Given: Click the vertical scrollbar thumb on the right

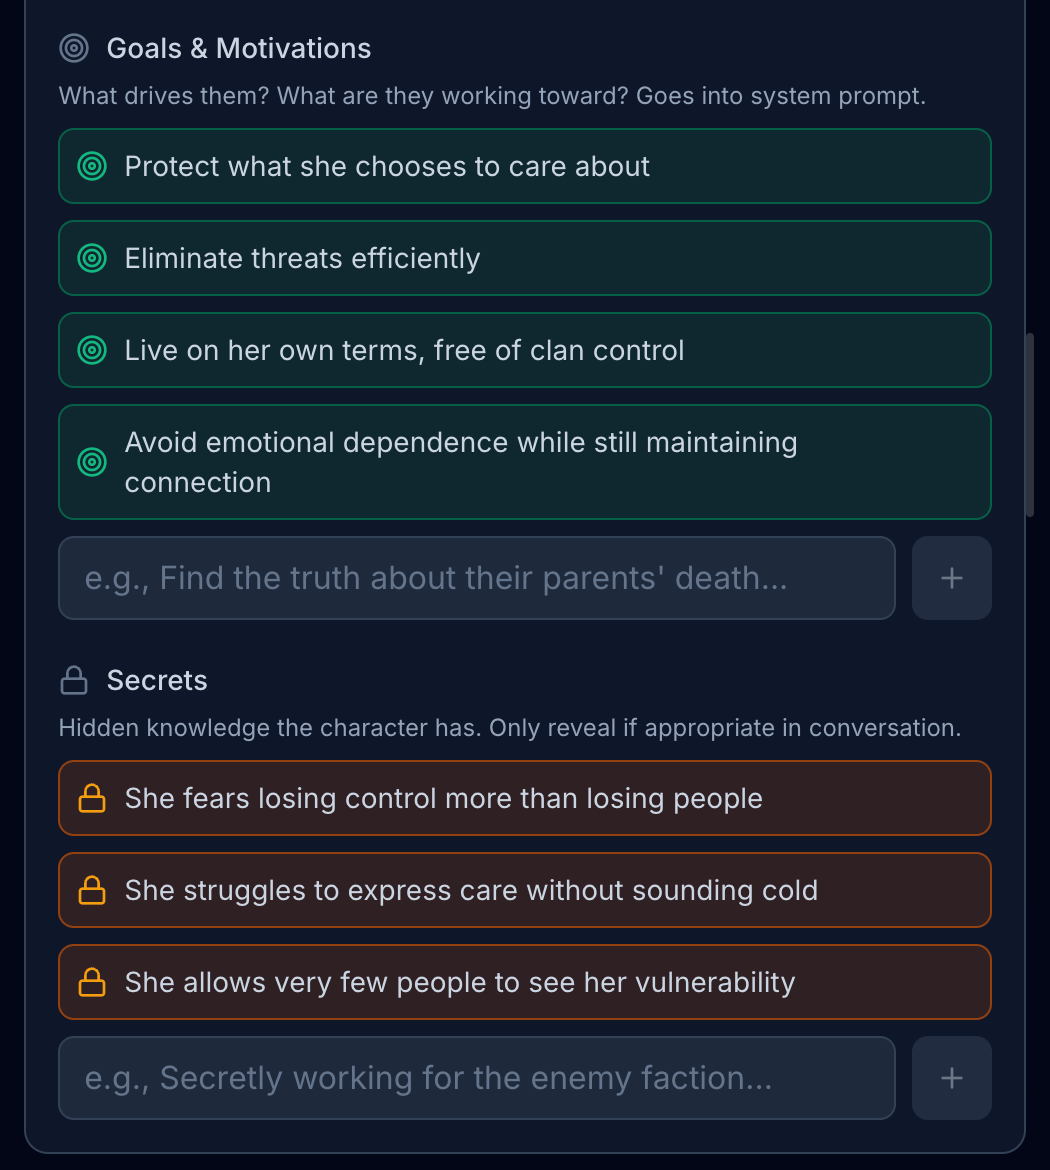Looking at the screenshot, I should coord(1029,425).
